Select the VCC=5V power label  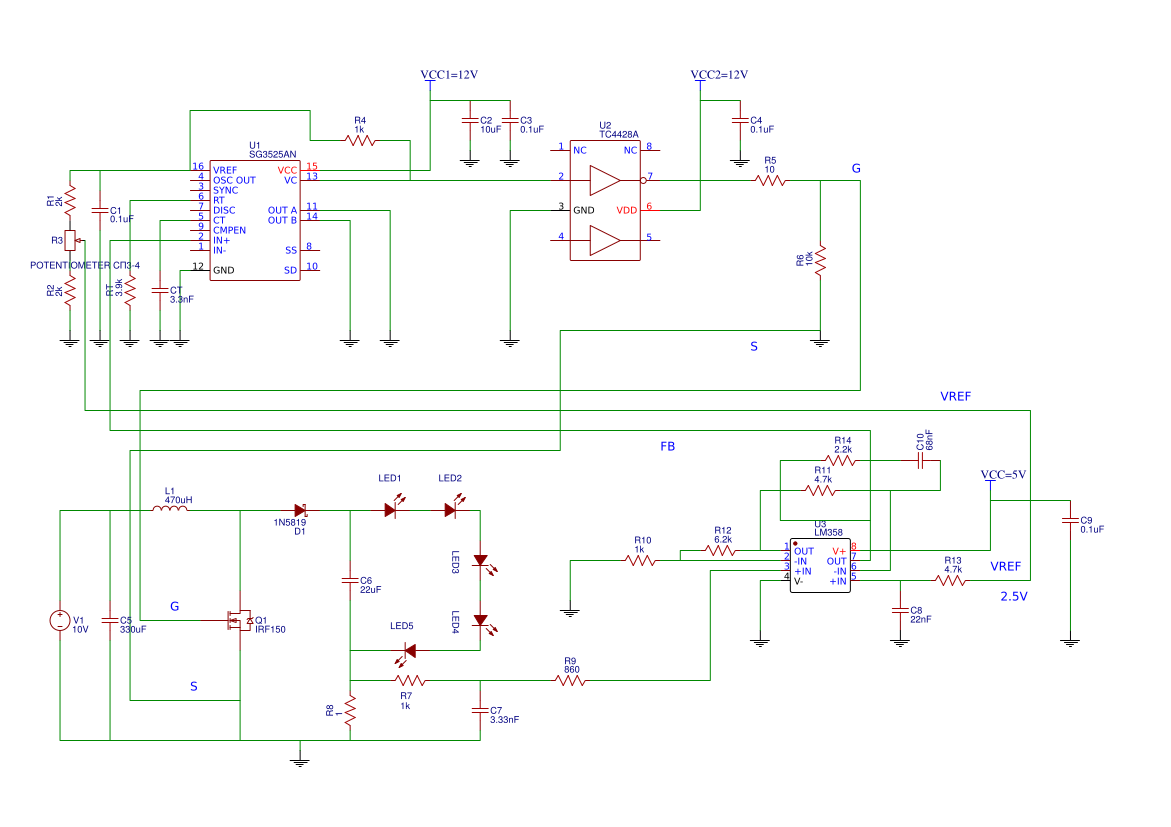[x=1003, y=474]
